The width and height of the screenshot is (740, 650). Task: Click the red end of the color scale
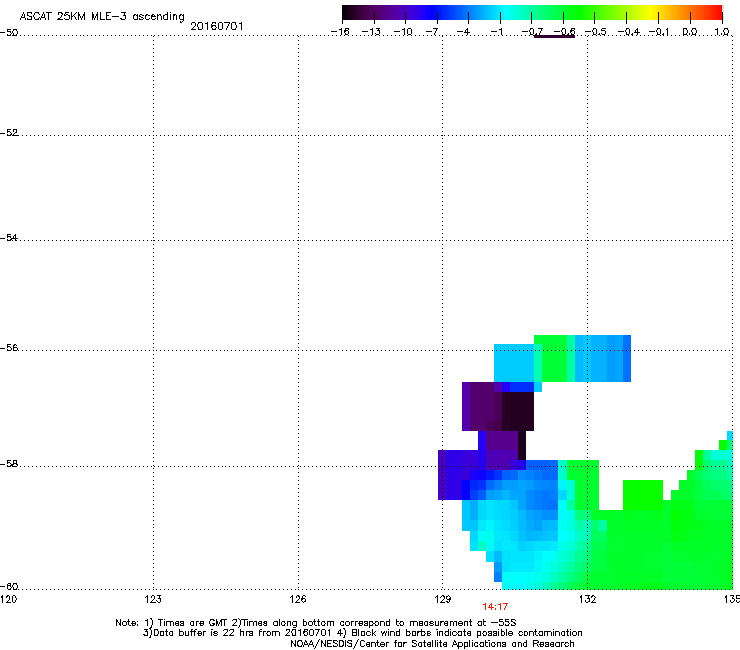coord(716,12)
